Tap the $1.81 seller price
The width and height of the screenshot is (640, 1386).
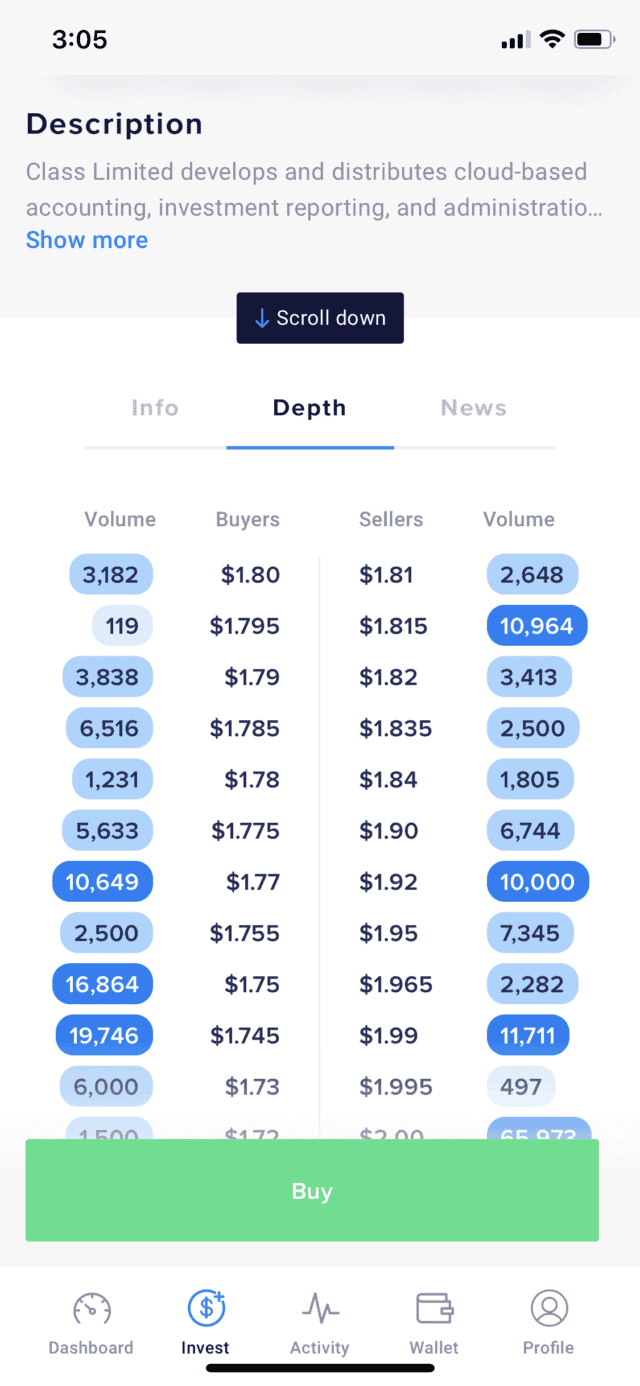386,575
